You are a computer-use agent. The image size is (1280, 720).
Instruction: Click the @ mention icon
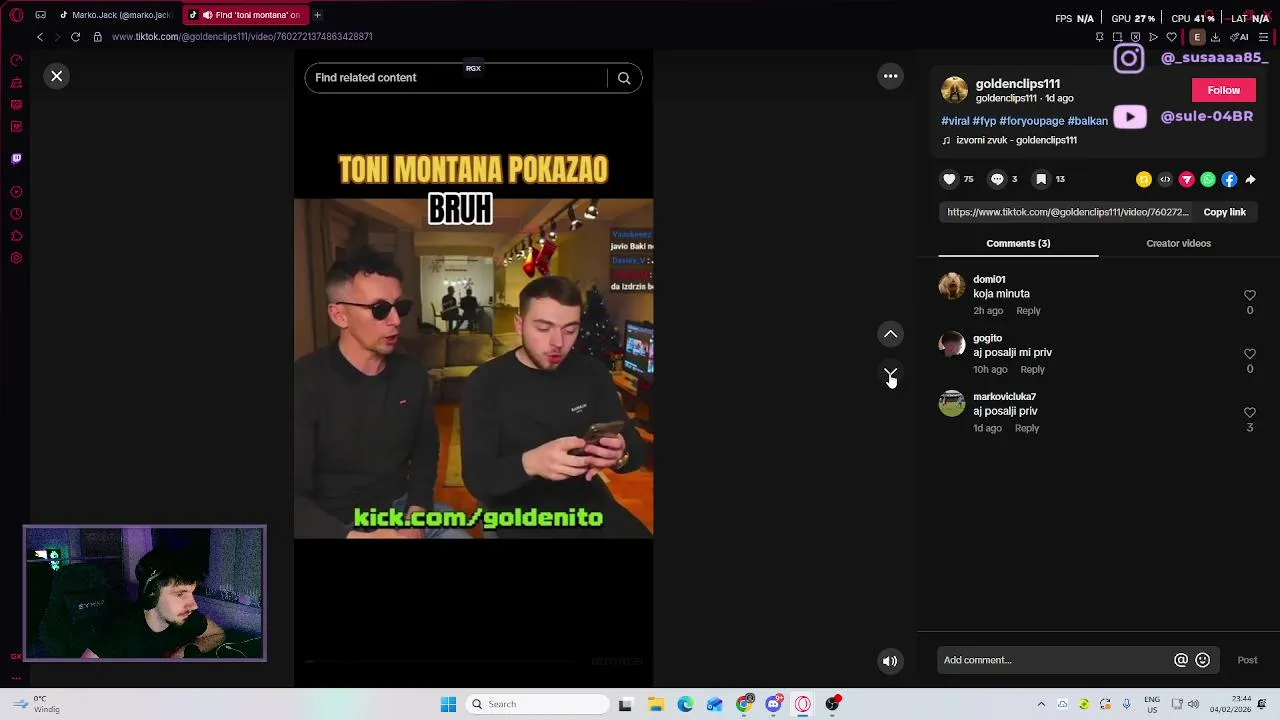click(1181, 660)
